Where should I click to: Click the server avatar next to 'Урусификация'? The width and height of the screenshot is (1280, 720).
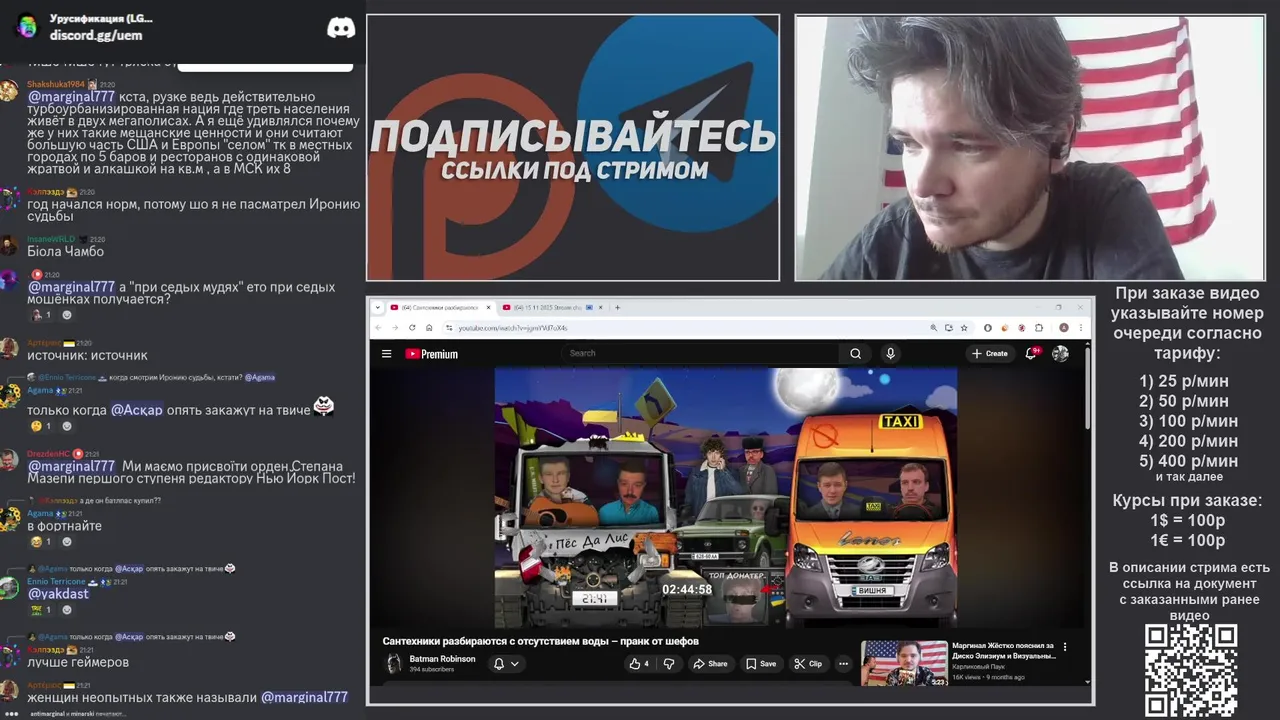coord(26,26)
